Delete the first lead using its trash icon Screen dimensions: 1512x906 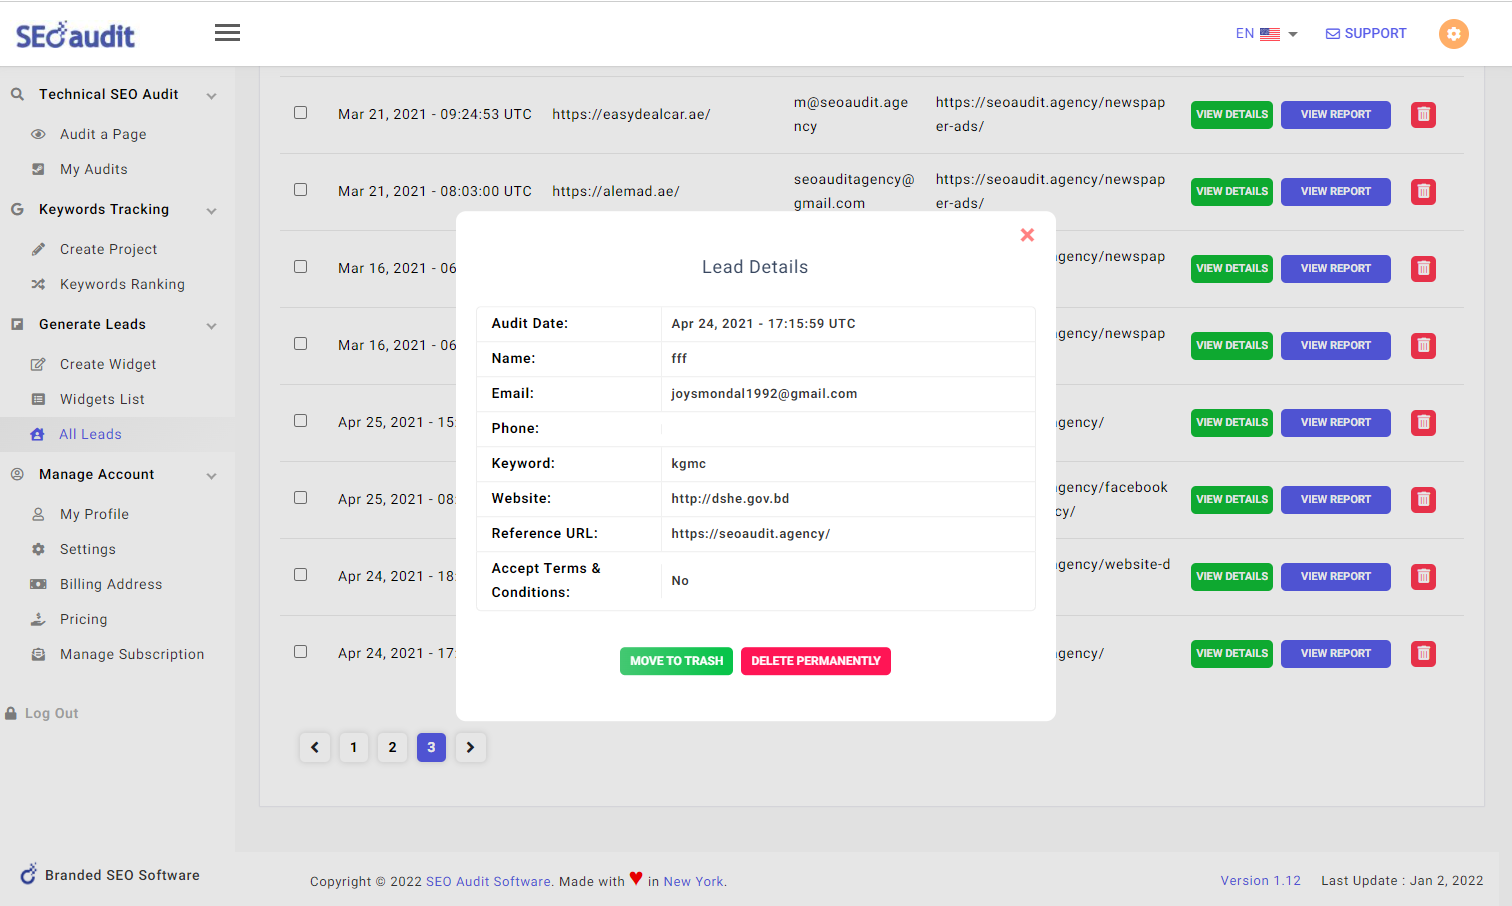[x=1423, y=114]
